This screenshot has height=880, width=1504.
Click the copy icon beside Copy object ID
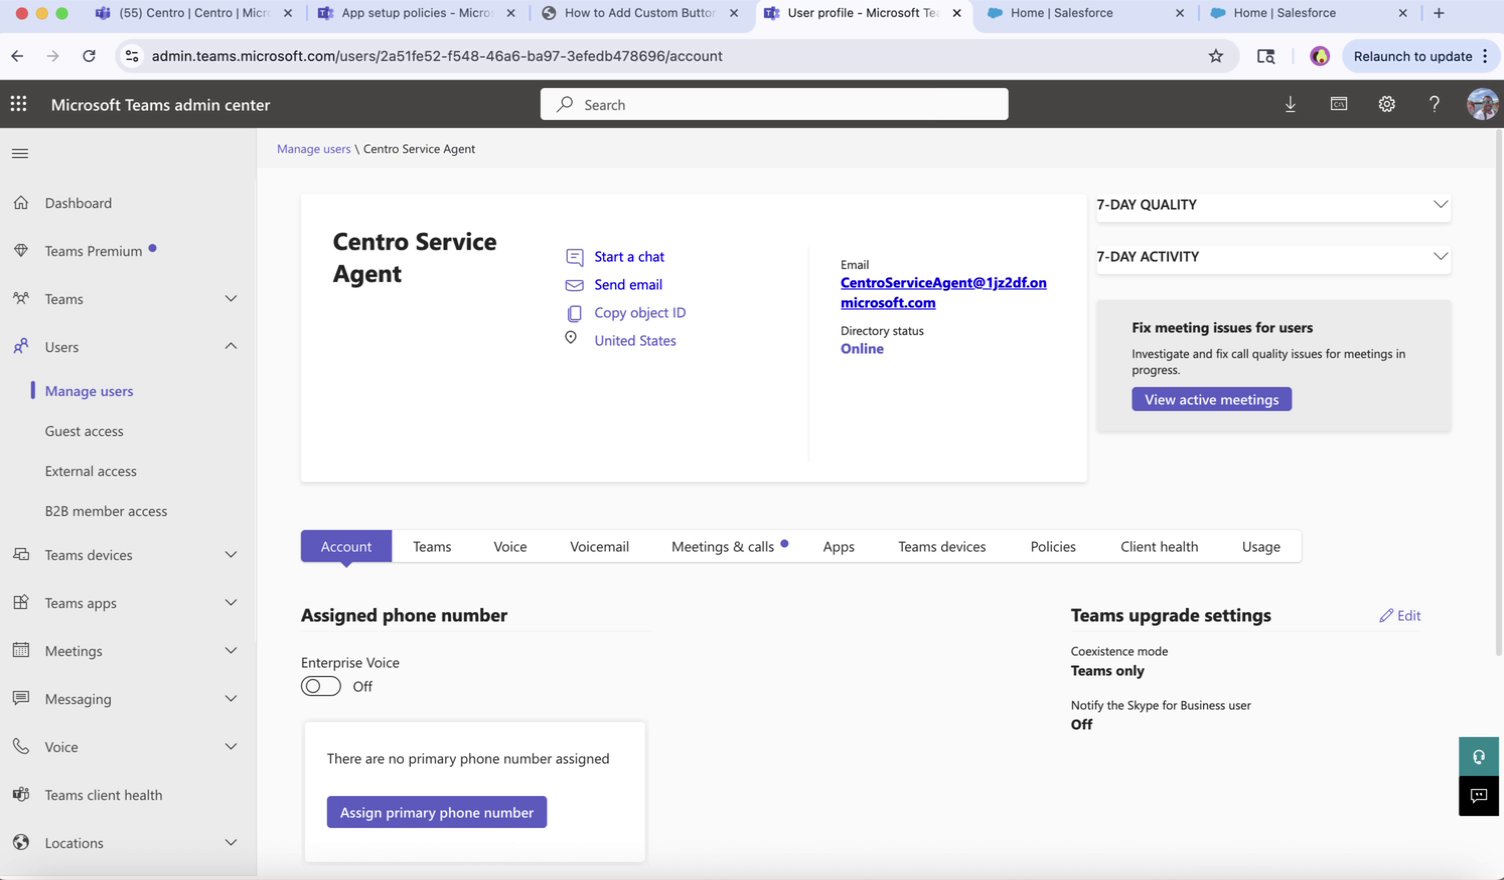coord(574,313)
